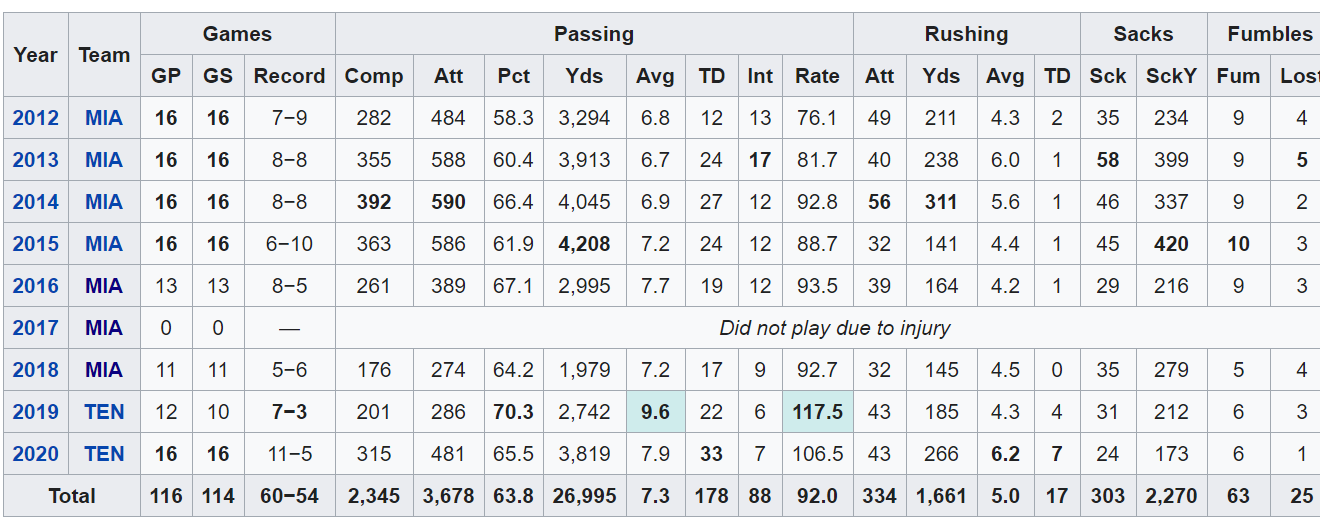Open the 2016 season year link
Image resolution: width=1320 pixels, height=528 pixels.
click(x=35, y=286)
